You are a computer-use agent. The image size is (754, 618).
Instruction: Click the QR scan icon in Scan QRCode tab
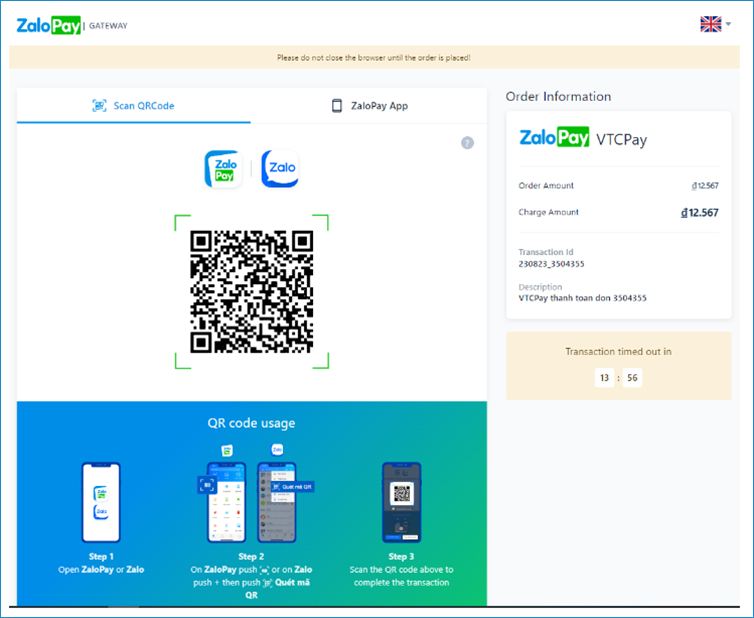pos(100,106)
